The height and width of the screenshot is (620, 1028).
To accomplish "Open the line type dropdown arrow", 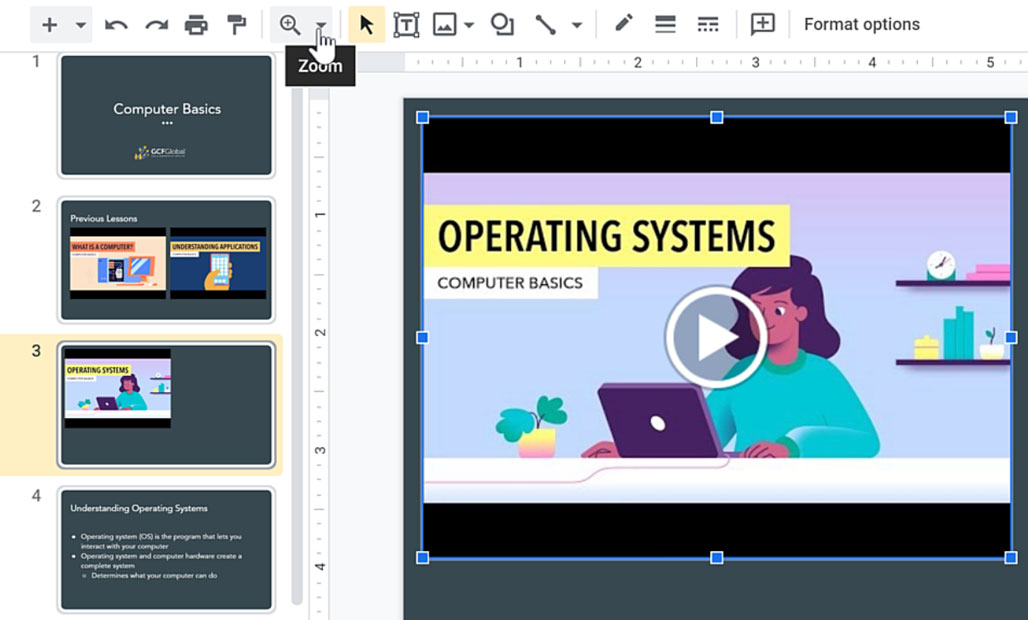I will pos(576,26).
